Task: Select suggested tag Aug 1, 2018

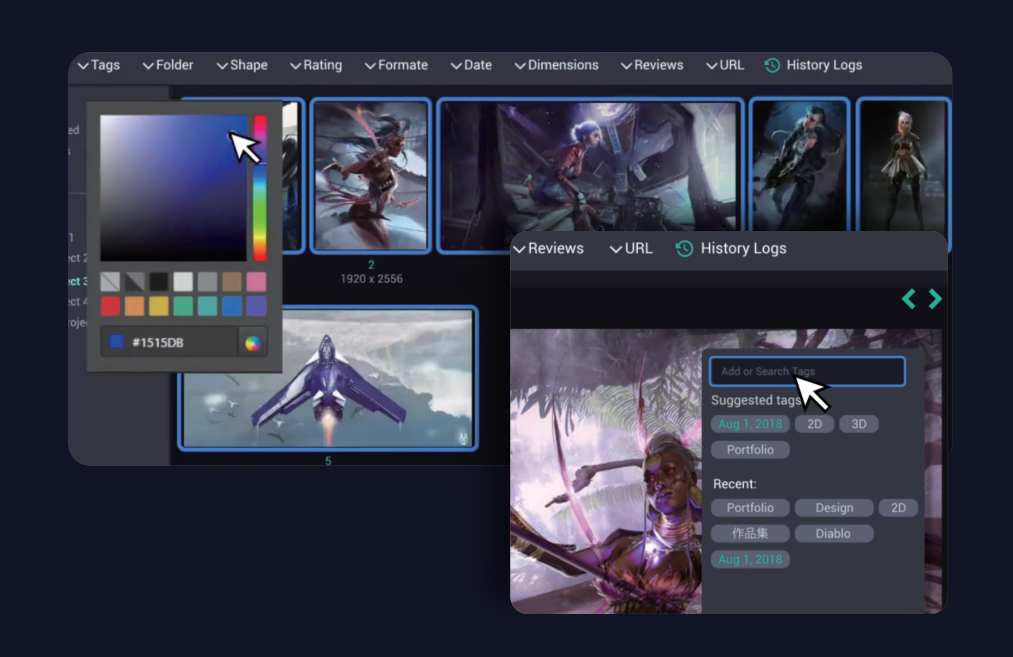Action: [x=750, y=424]
